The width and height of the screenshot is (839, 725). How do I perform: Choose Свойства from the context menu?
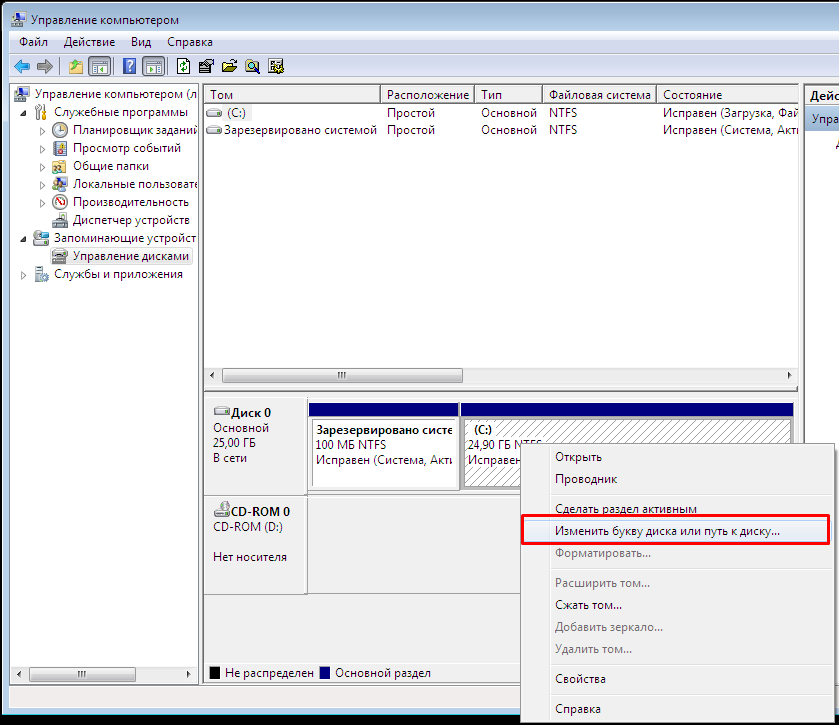click(x=677, y=679)
